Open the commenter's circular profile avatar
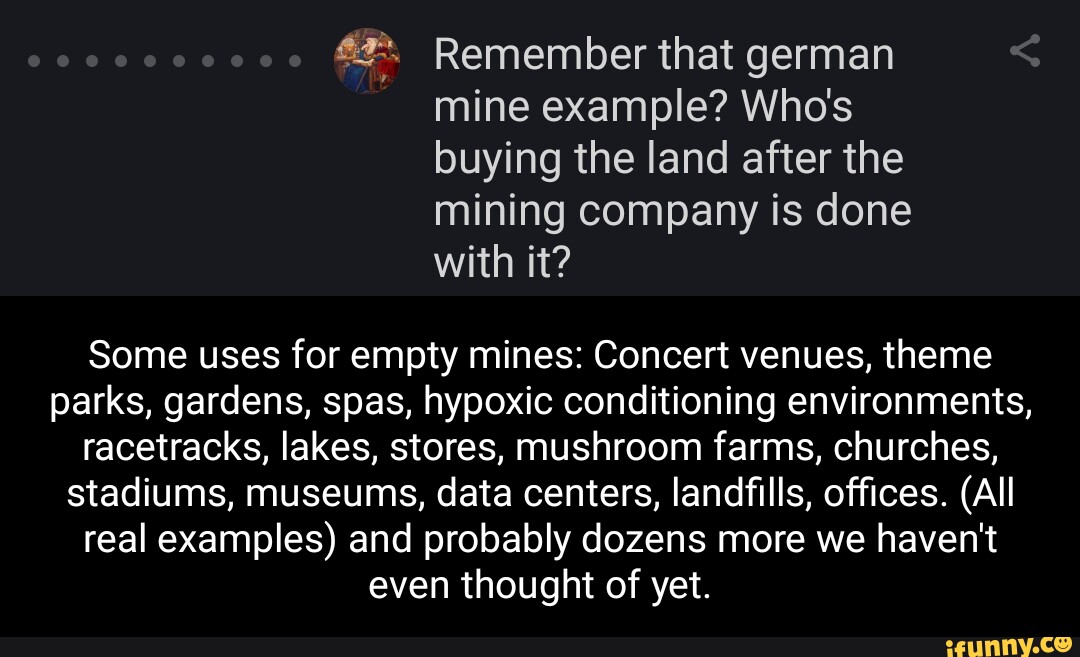The image size is (1080, 657). (366, 60)
